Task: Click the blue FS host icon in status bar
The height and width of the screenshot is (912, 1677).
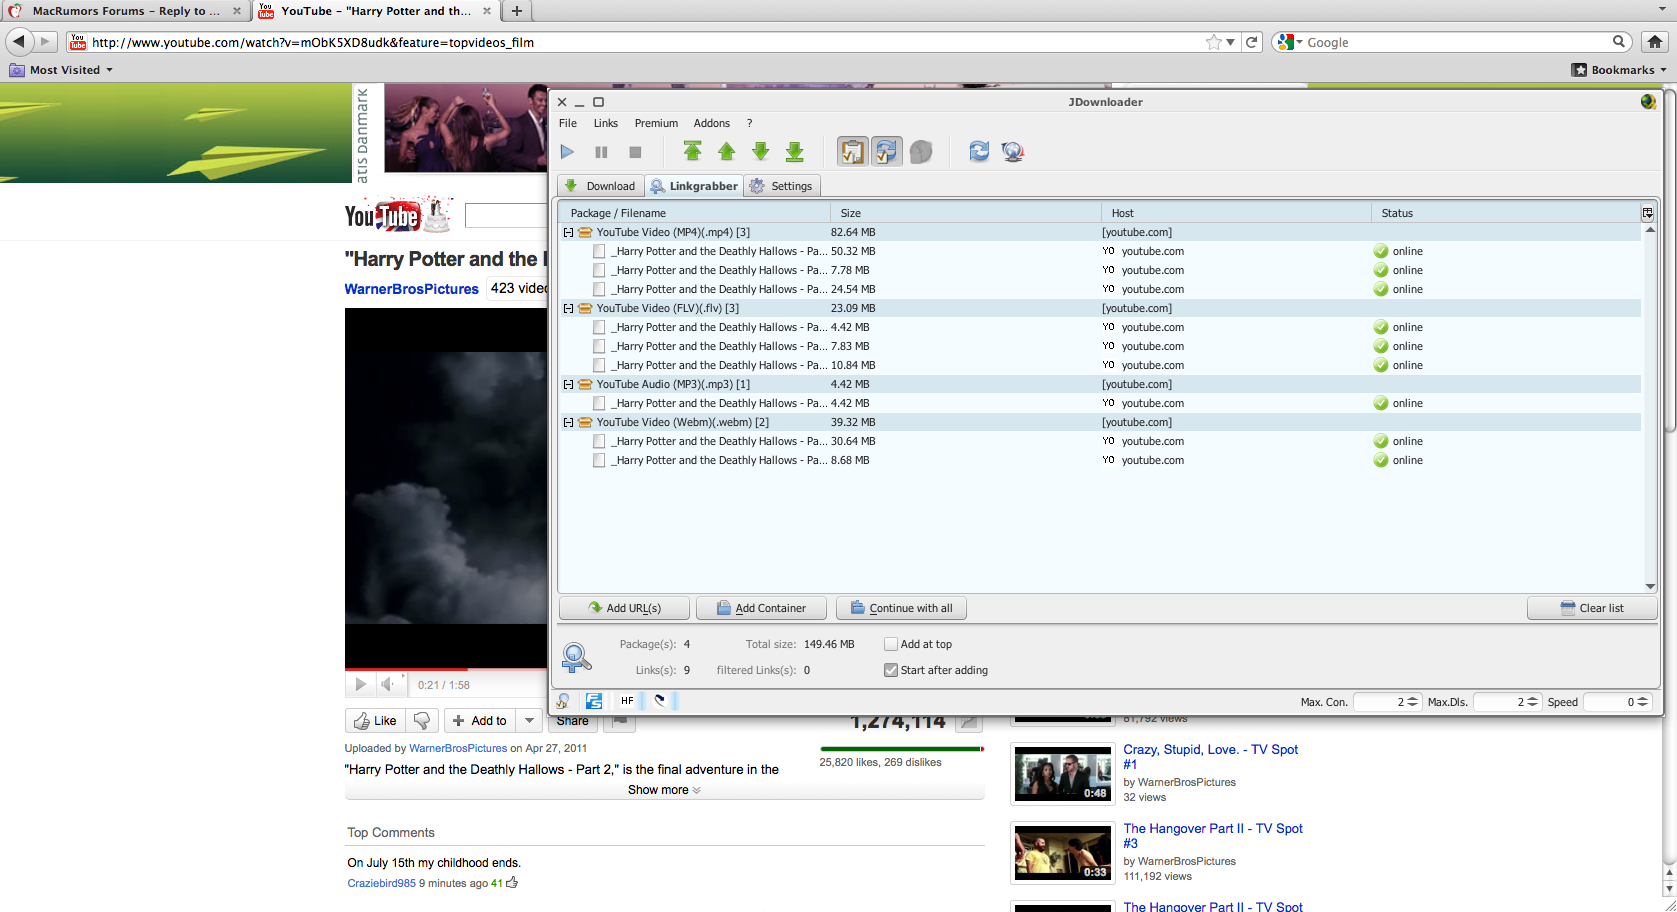Action: click(x=594, y=701)
